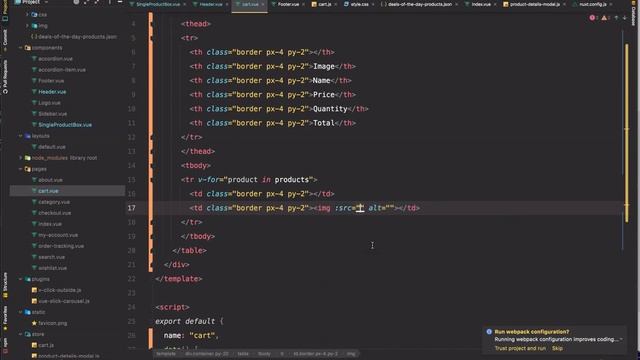The height and width of the screenshot is (360, 640).
Task: Click 'Trust project and run' link
Action: (x=520, y=348)
